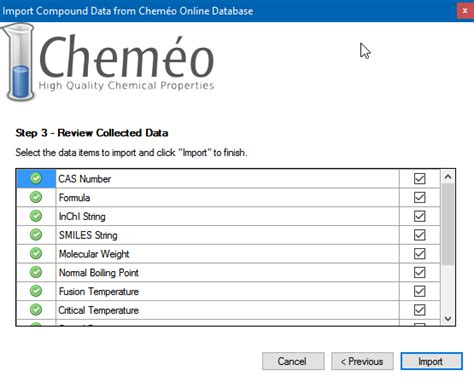Toggle the SMILES String checkbox
474x382 pixels.
419,235
